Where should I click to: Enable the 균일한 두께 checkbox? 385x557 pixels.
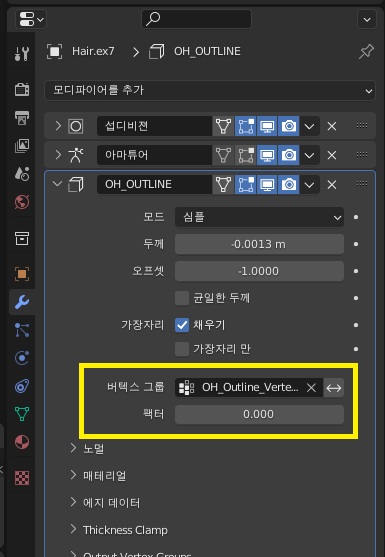click(182, 298)
